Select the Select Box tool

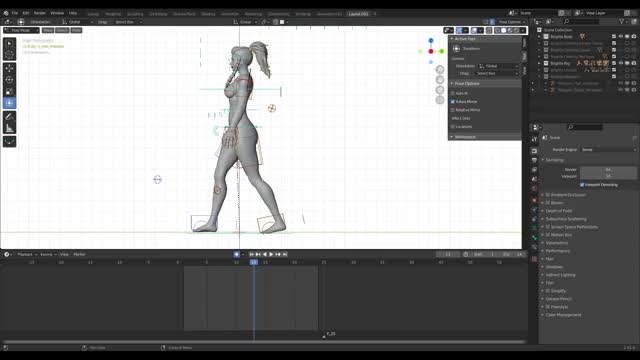tap(10, 43)
